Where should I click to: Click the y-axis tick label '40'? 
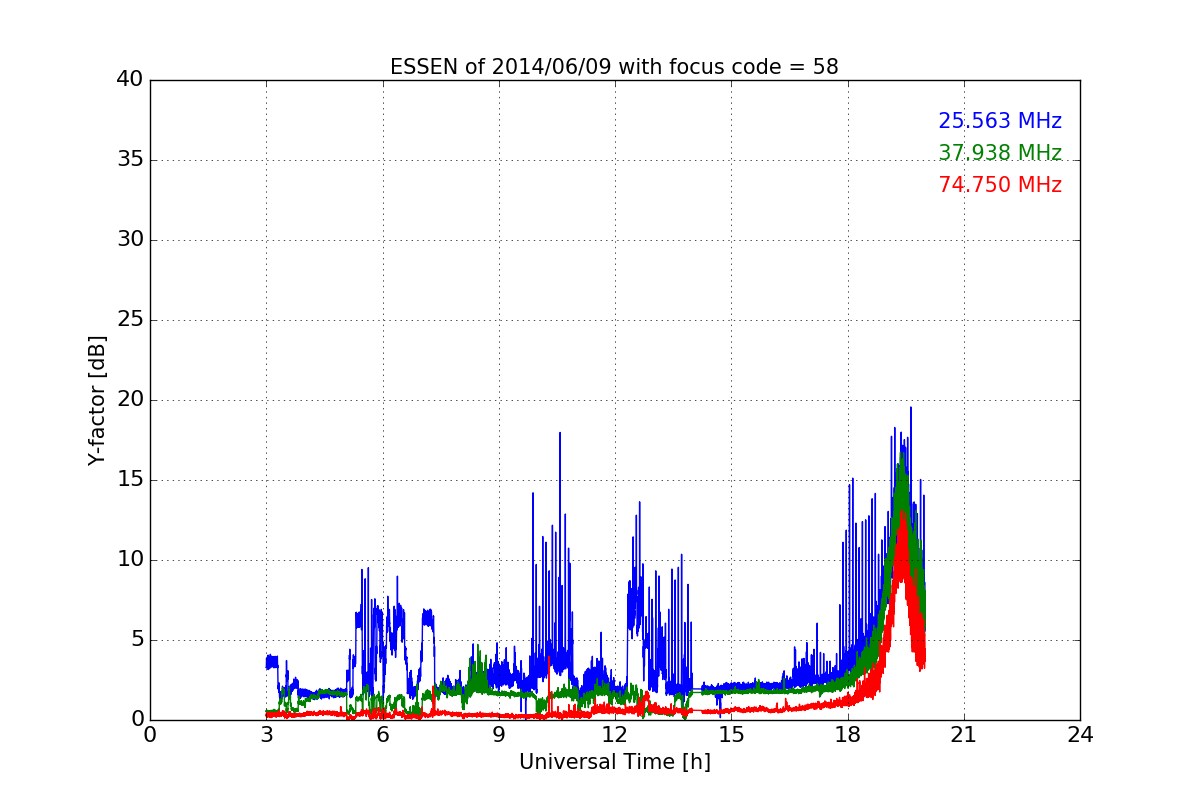(130, 80)
